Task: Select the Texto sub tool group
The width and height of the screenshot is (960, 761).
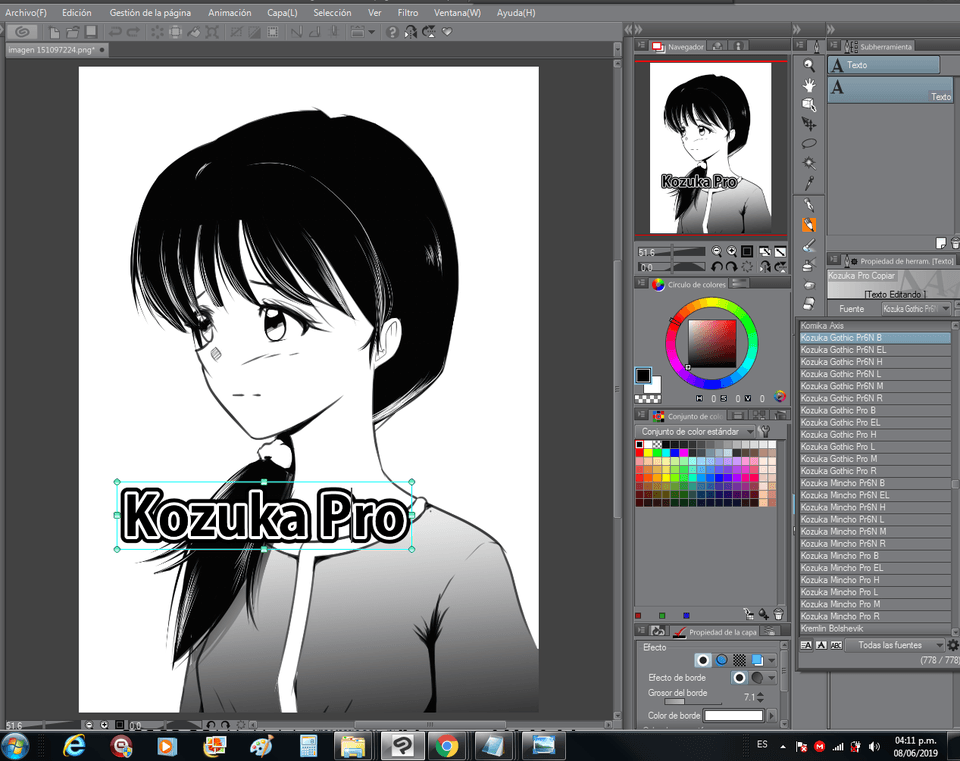Action: point(883,65)
